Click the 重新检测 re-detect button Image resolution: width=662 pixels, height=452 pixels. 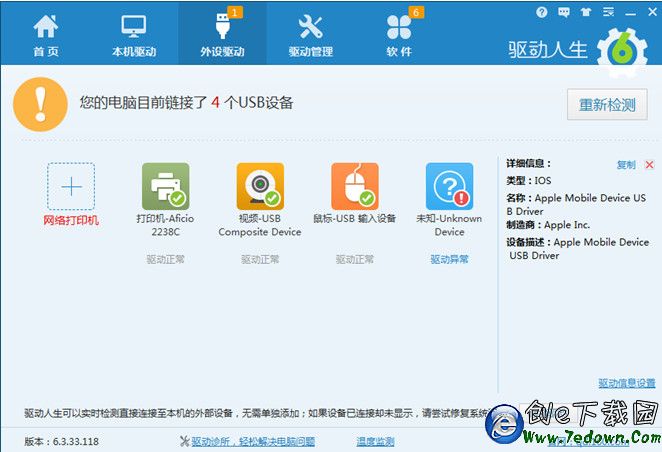click(607, 104)
